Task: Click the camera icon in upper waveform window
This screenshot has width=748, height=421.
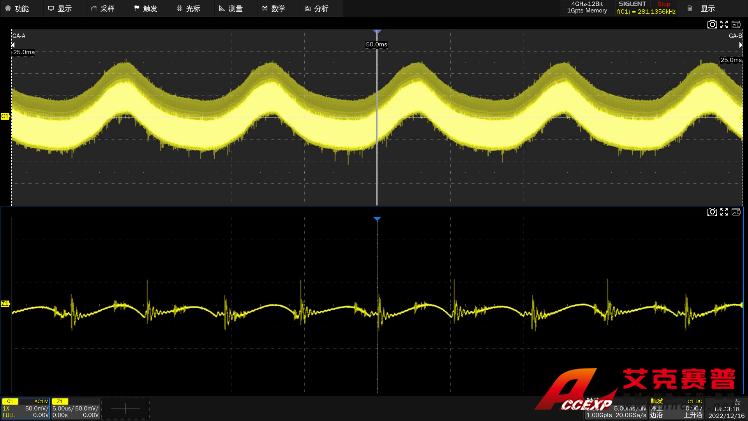Action: 712,24
